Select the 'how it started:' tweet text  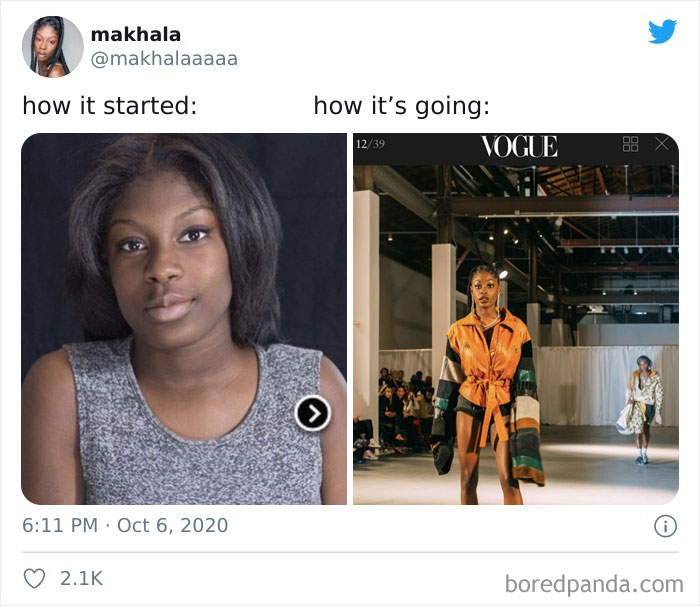pos(110,106)
